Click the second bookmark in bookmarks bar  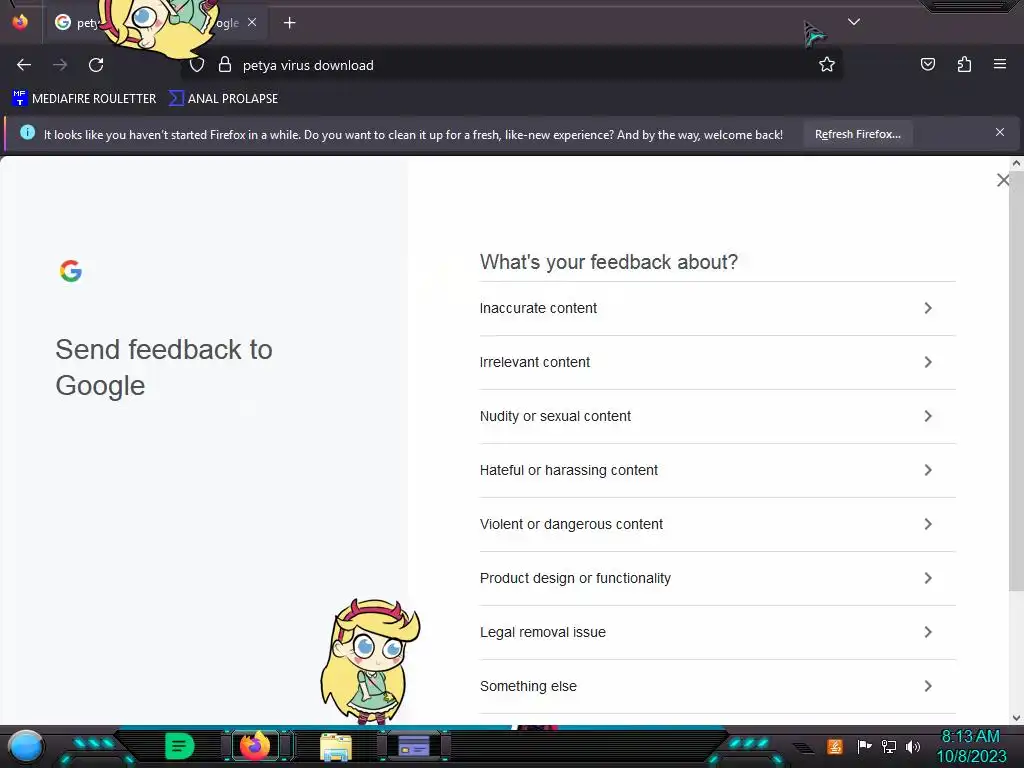[x=223, y=99]
